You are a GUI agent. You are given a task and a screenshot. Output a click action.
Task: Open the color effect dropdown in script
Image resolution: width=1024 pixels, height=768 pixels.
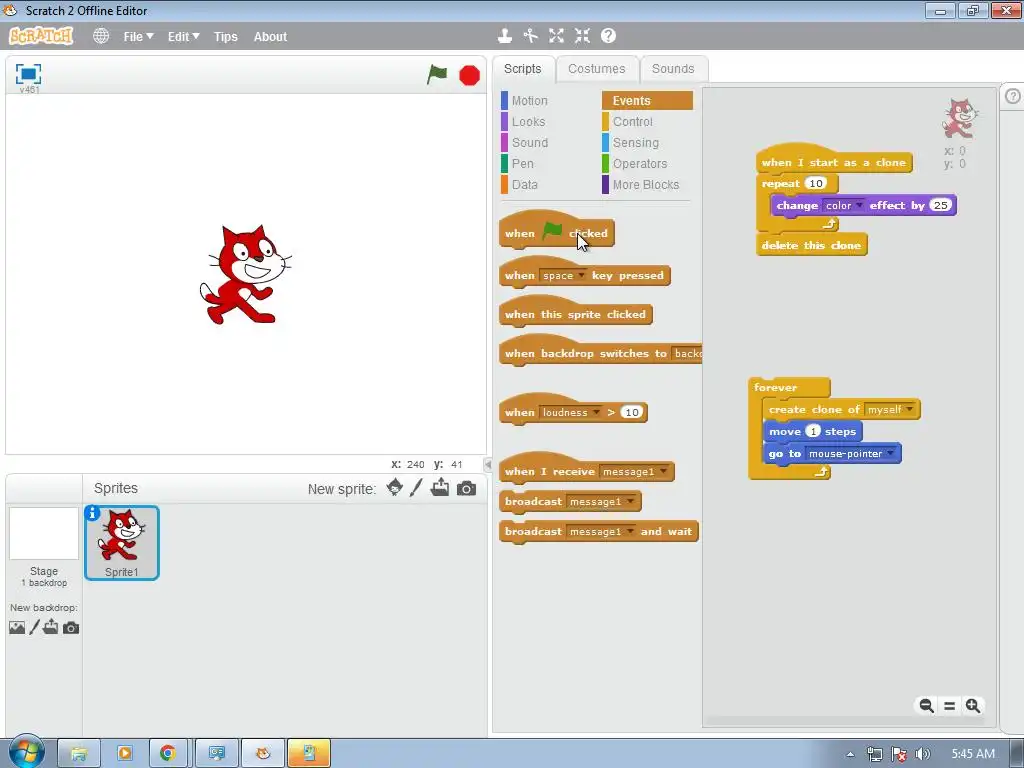pos(844,205)
